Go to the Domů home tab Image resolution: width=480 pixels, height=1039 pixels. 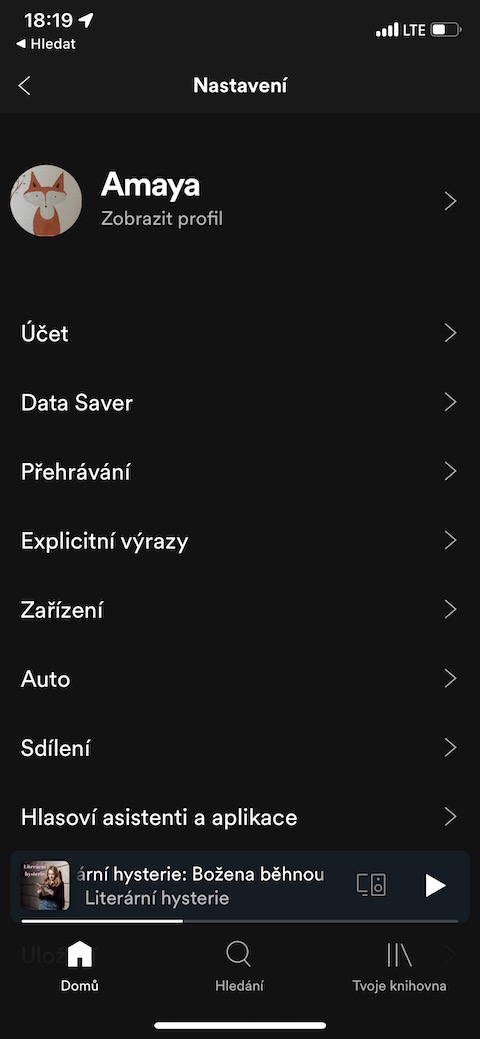pyautogui.click(x=80, y=965)
